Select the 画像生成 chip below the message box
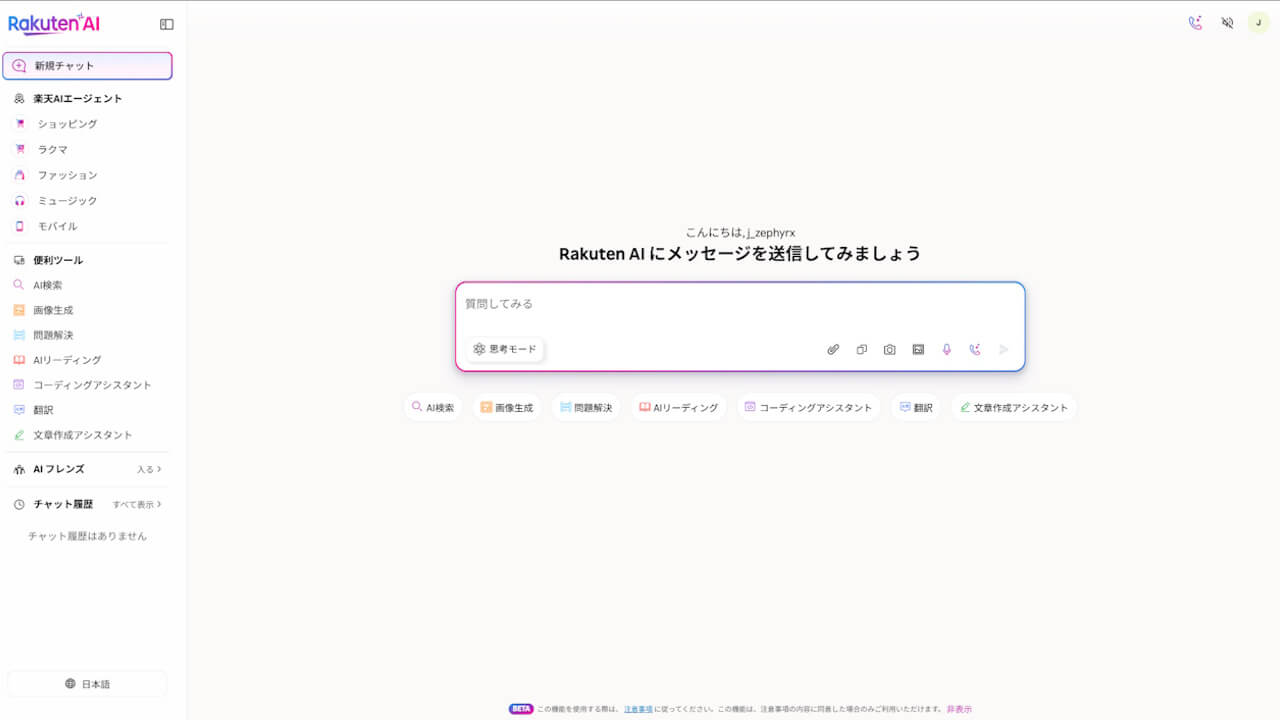Image resolution: width=1280 pixels, height=720 pixels. coord(507,408)
